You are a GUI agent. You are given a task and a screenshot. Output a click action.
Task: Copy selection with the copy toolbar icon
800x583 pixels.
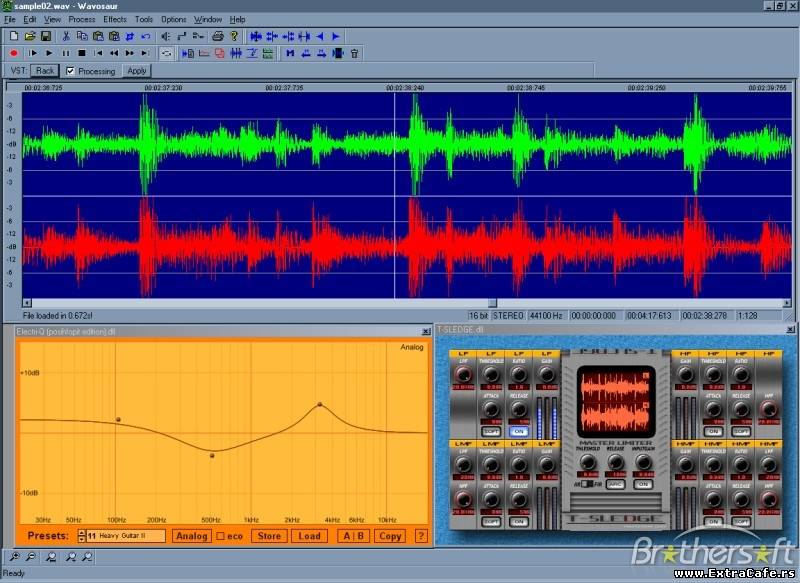[x=82, y=36]
